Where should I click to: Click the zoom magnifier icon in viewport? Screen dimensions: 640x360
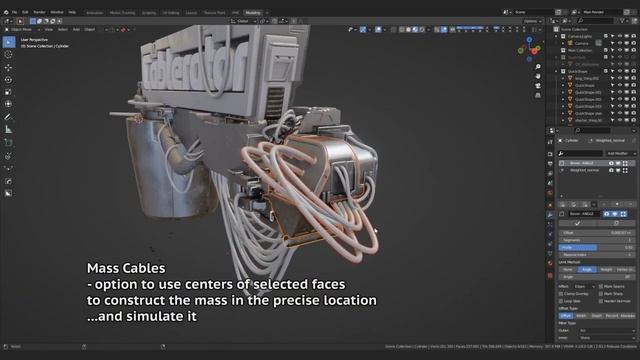tap(538, 67)
